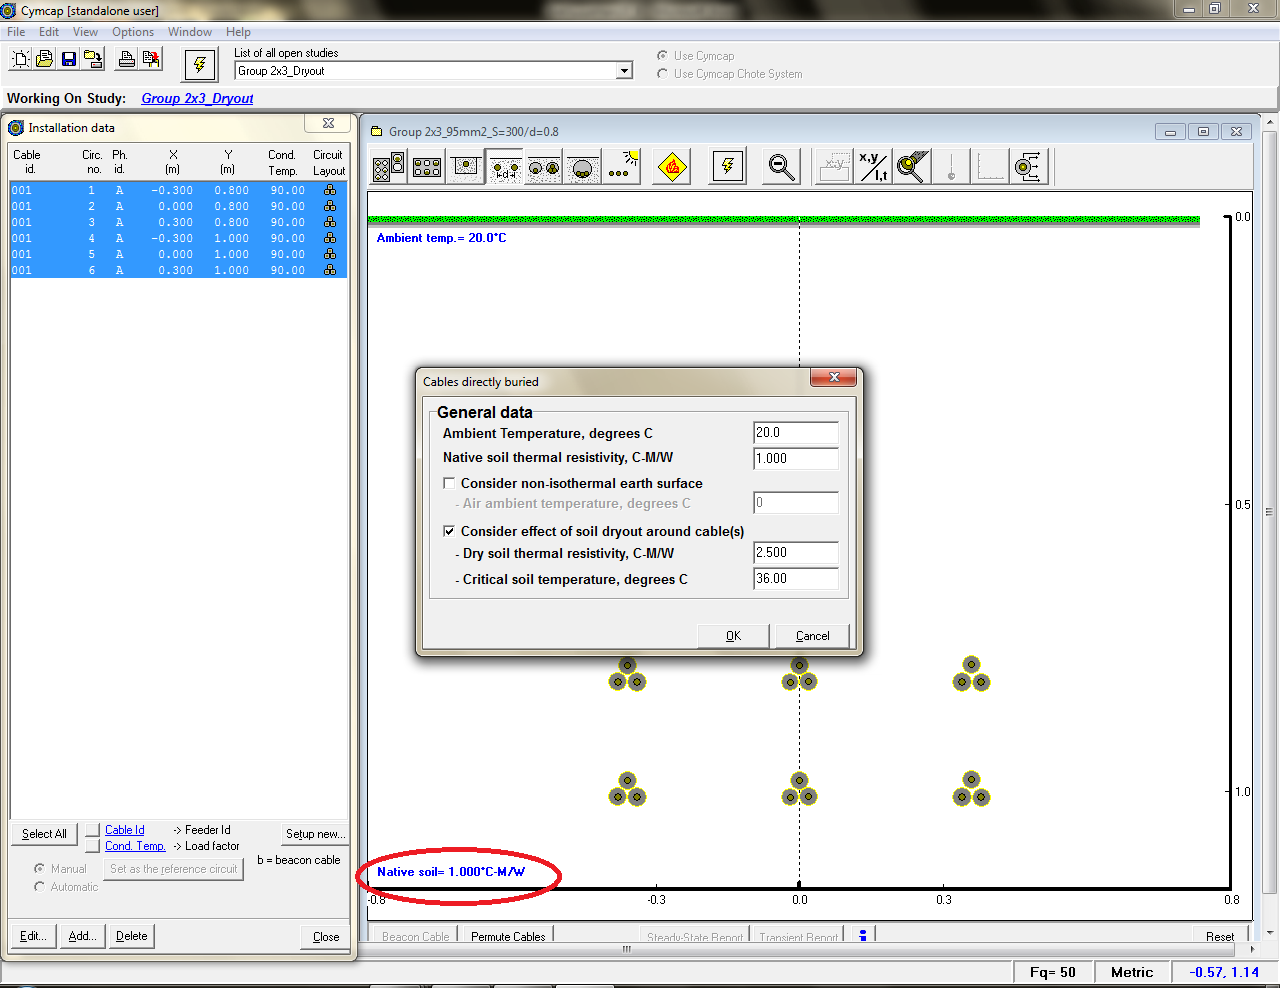1280x988 pixels.
Task: Click Critical soil temperature field
Action: (x=796, y=579)
